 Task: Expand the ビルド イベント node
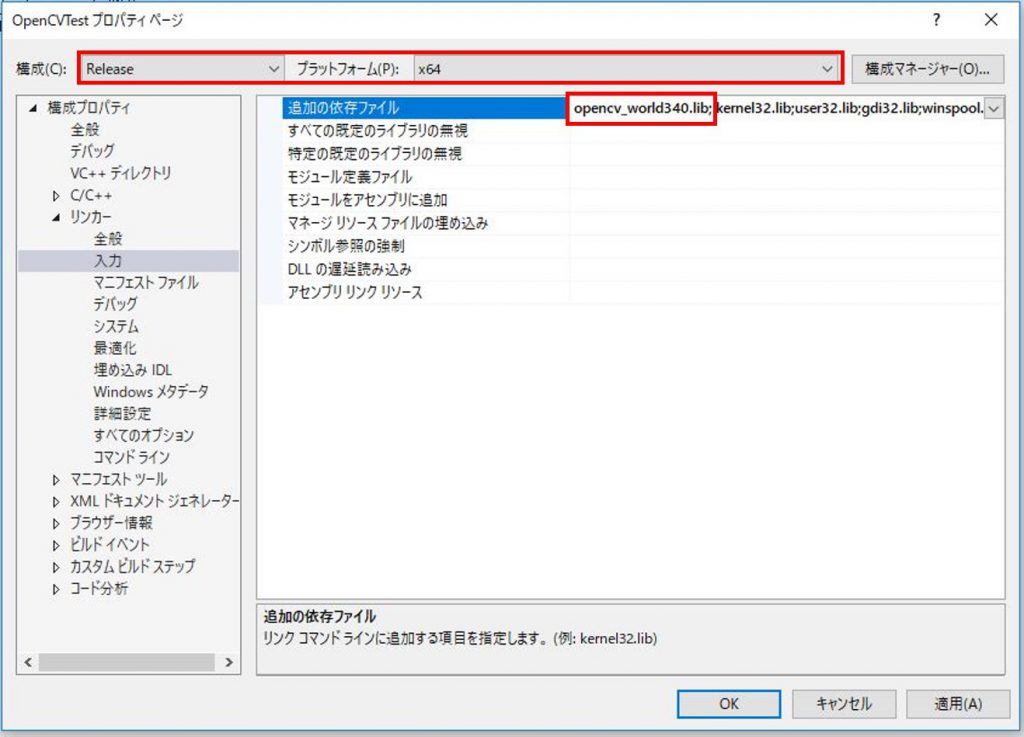pos(57,545)
